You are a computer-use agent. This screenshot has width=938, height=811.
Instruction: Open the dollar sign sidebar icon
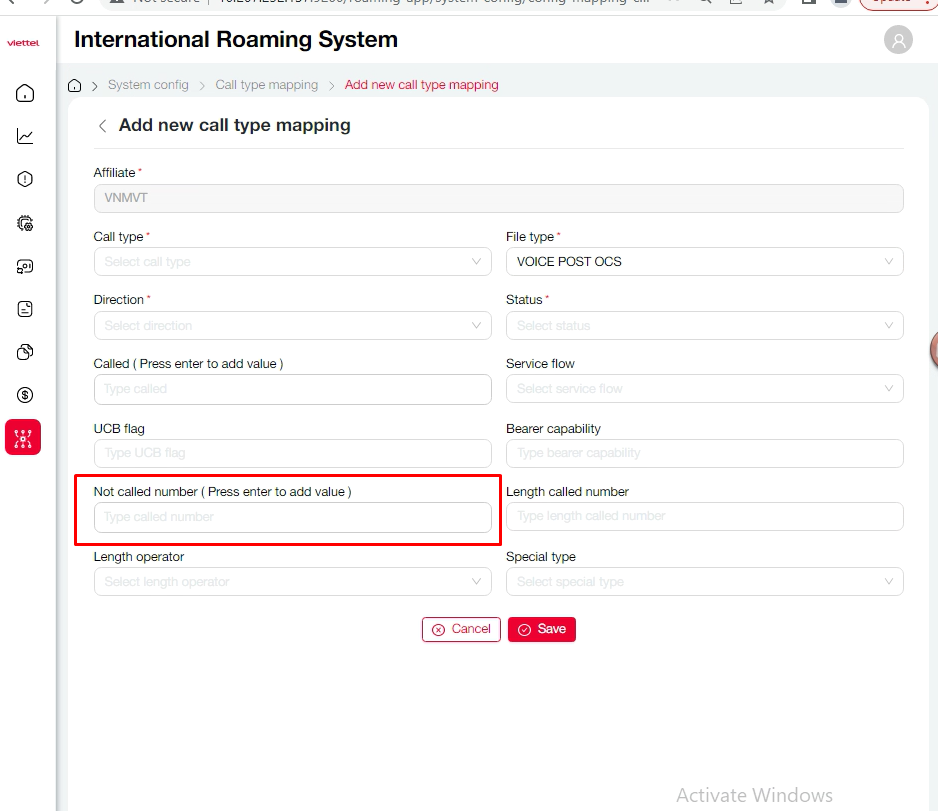pos(25,395)
